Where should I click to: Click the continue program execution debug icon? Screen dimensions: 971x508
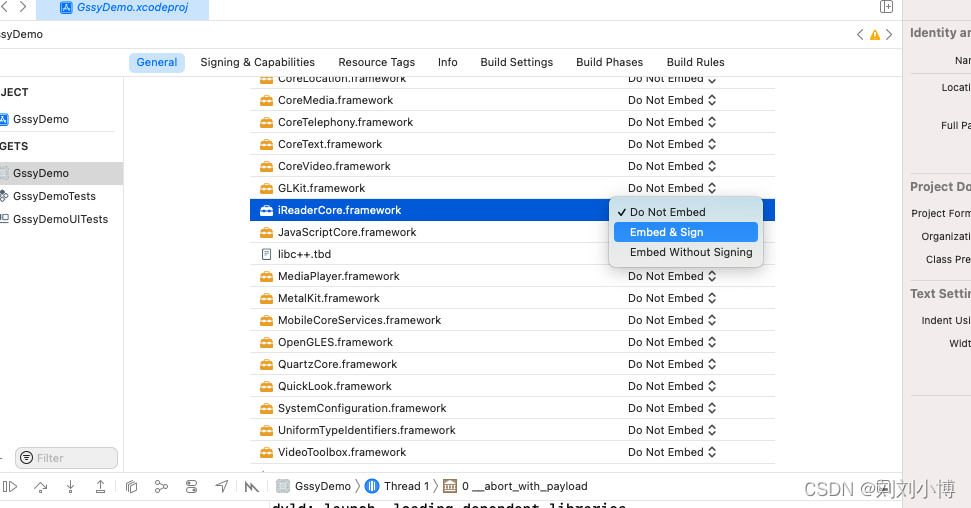click(x=10, y=487)
